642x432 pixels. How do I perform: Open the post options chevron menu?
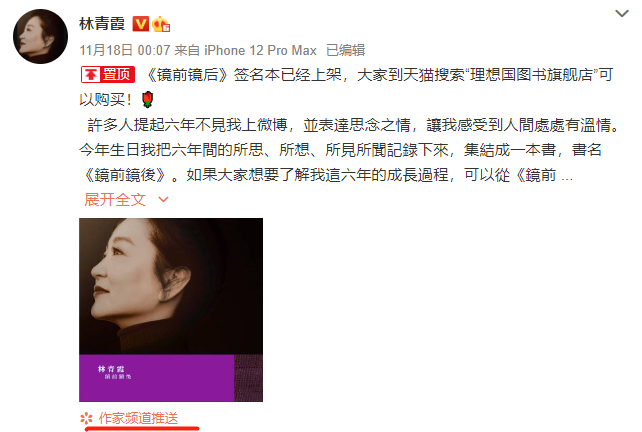click(622, 14)
